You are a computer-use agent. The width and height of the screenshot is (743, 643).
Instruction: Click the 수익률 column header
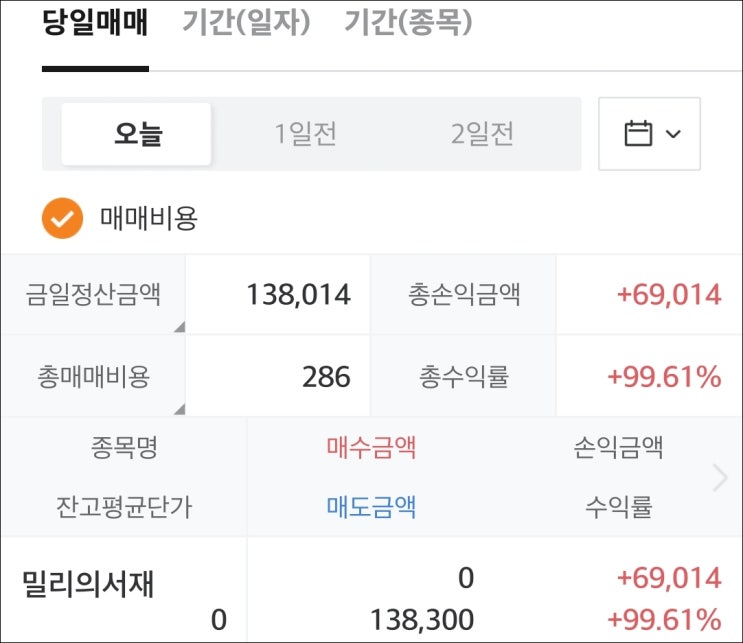coord(619,507)
